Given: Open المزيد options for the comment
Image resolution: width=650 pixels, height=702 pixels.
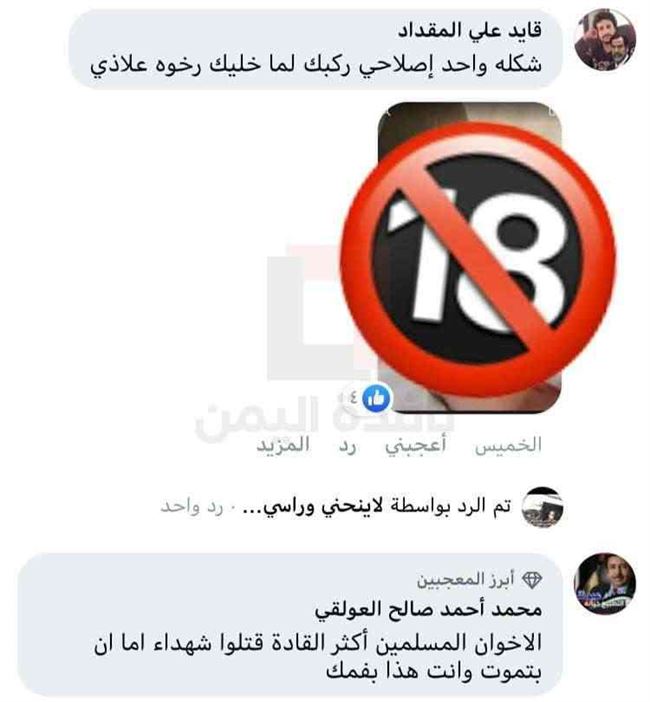Looking at the screenshot, I should pos(283,445).
